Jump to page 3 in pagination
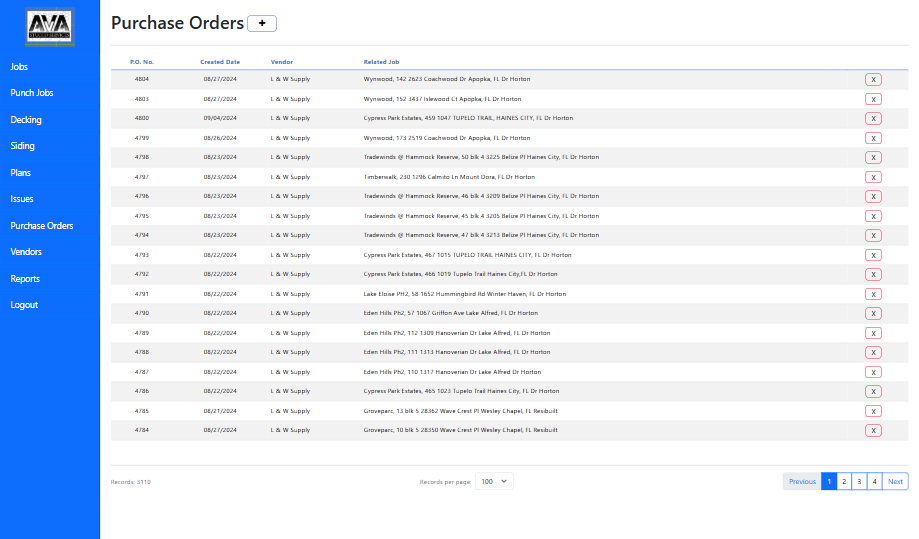Image resolution: width=919 pixels, height=539 pixels. point(859,481)
